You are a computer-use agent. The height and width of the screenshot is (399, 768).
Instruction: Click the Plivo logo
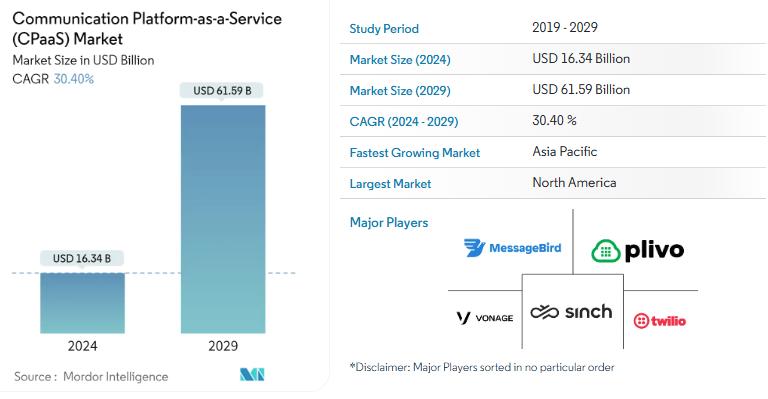click(637, 251)
